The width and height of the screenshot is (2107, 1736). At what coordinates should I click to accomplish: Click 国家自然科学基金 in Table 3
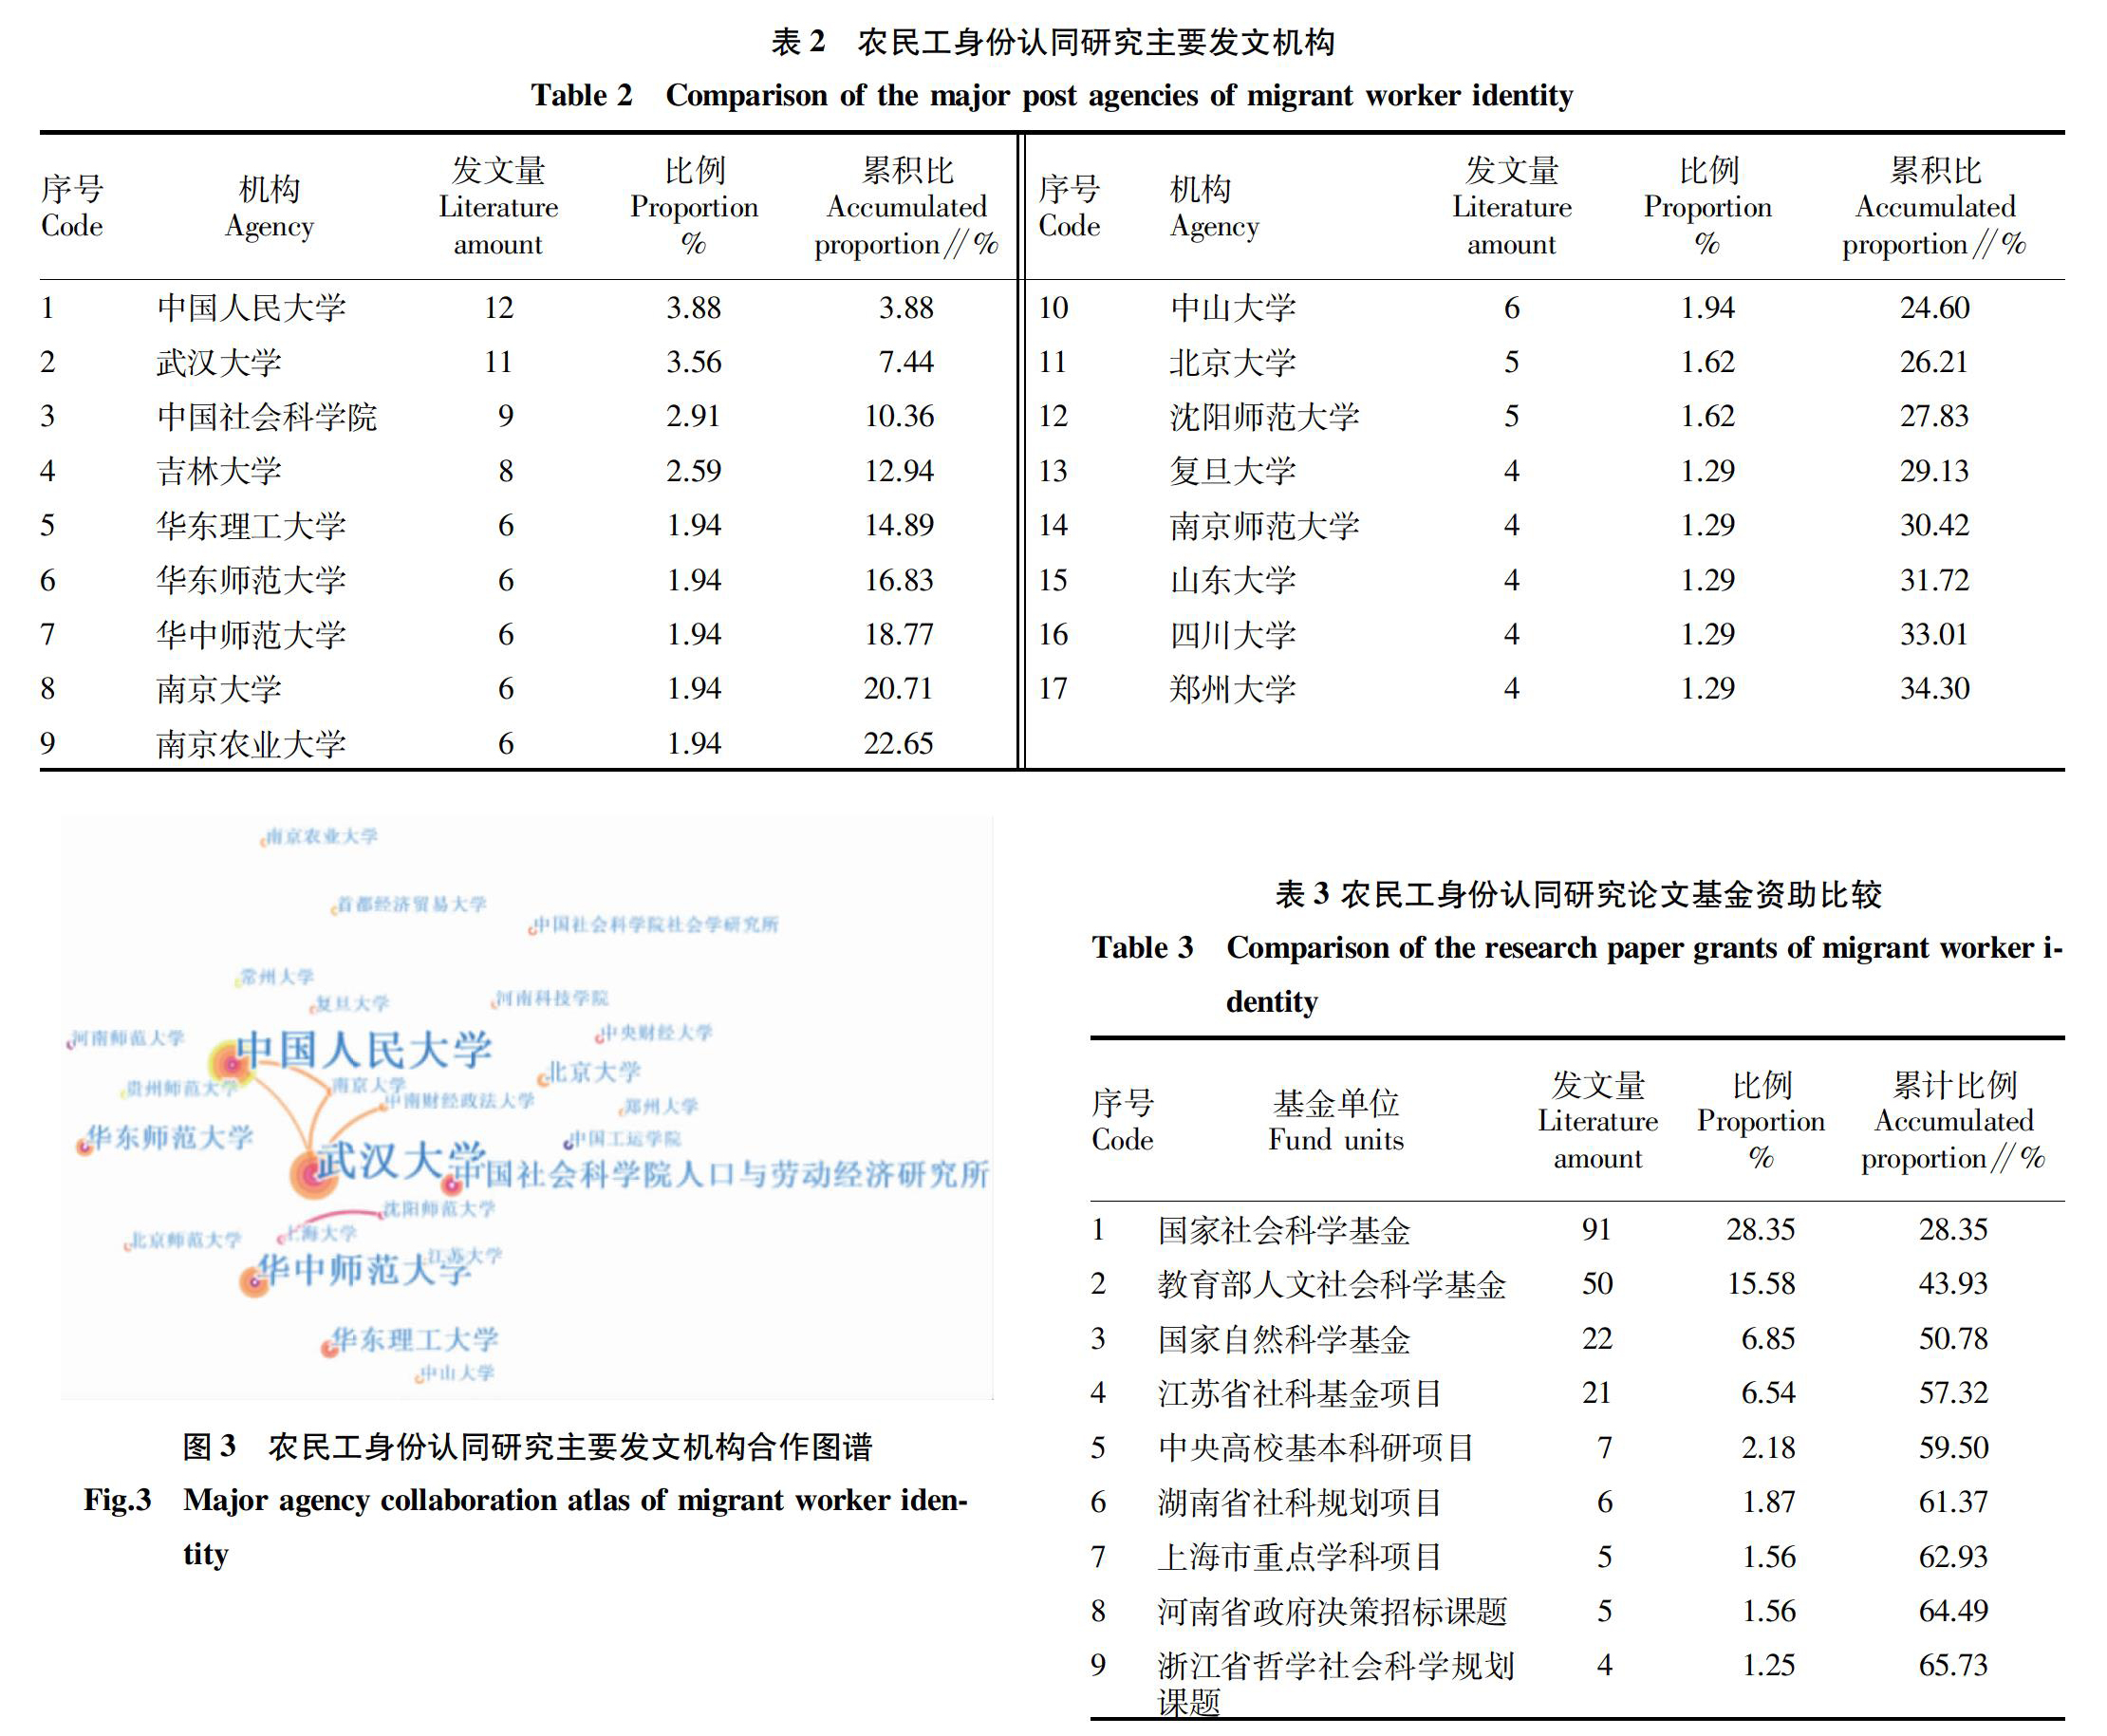coord(1284,1339)
